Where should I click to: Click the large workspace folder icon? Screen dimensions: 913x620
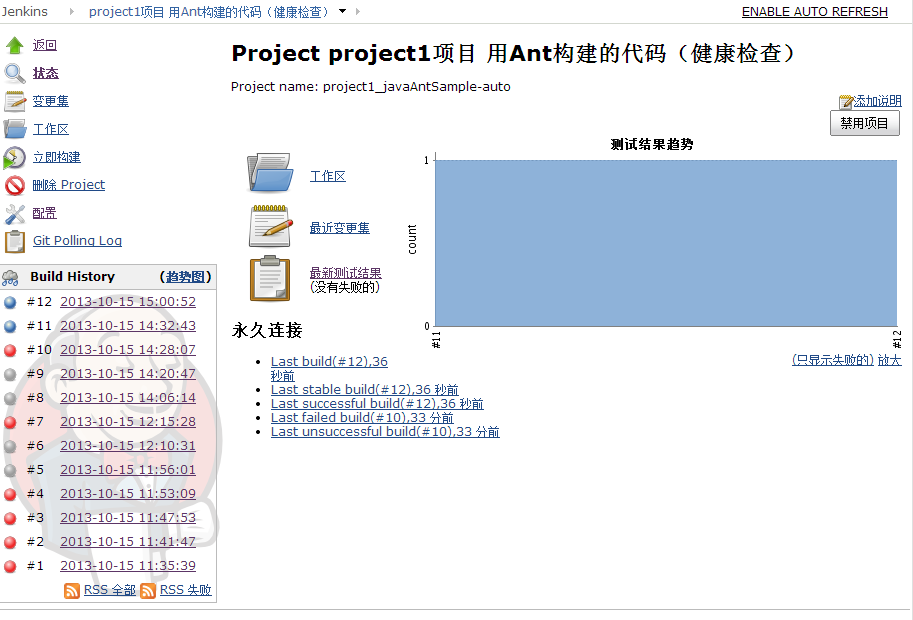point(270,172)
